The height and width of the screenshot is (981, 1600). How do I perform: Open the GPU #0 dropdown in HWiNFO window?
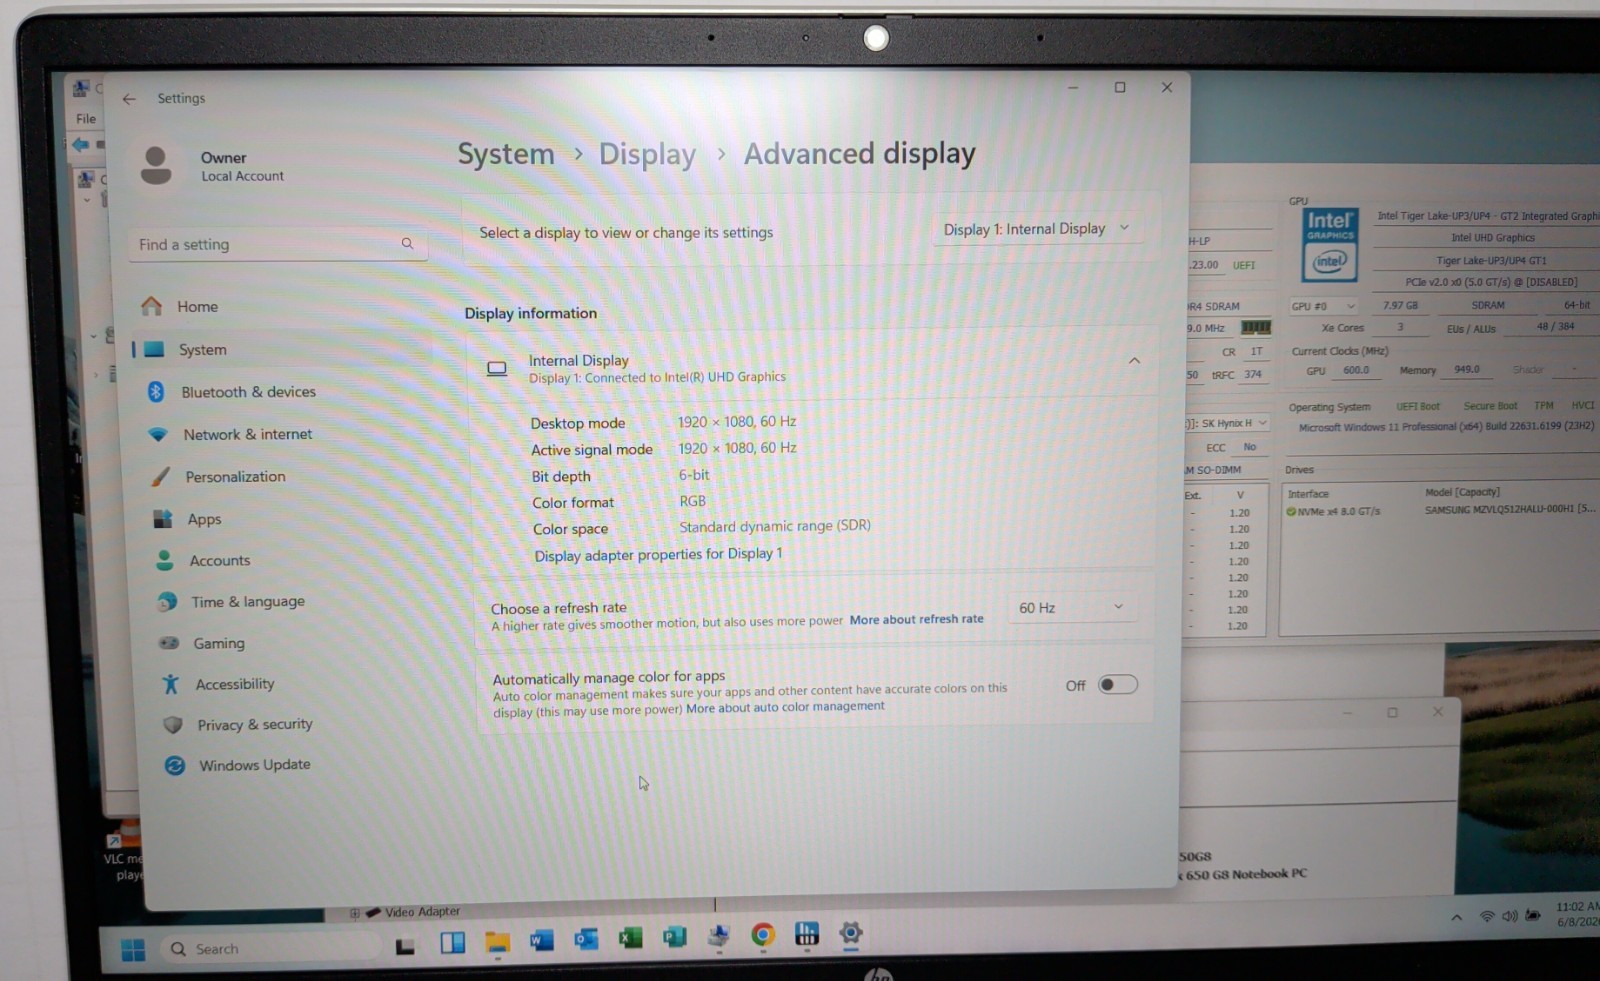point(1324,306)
